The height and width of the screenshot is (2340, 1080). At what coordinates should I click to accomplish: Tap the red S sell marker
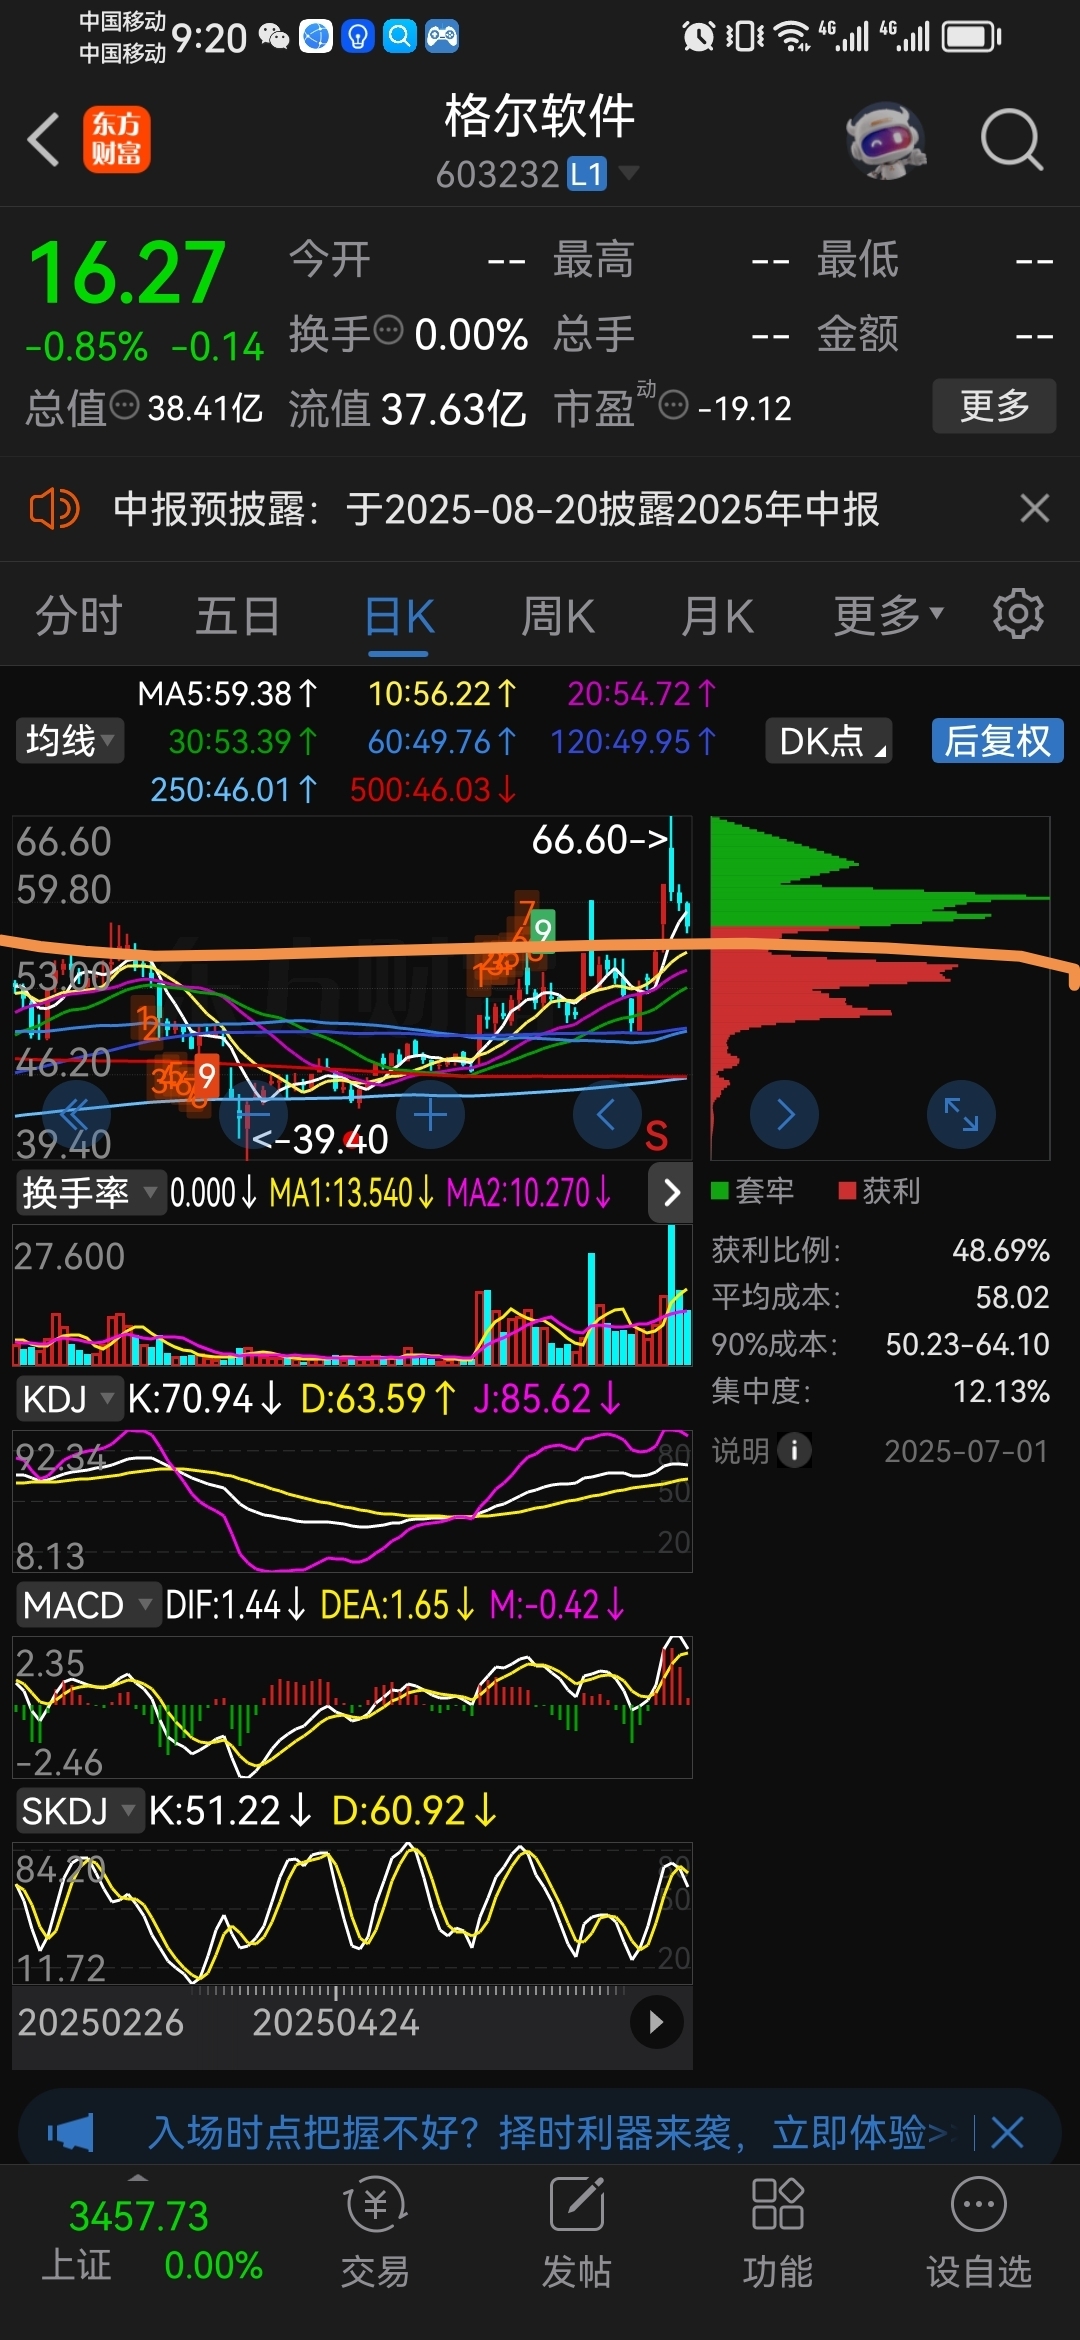tap(656, 1136)
